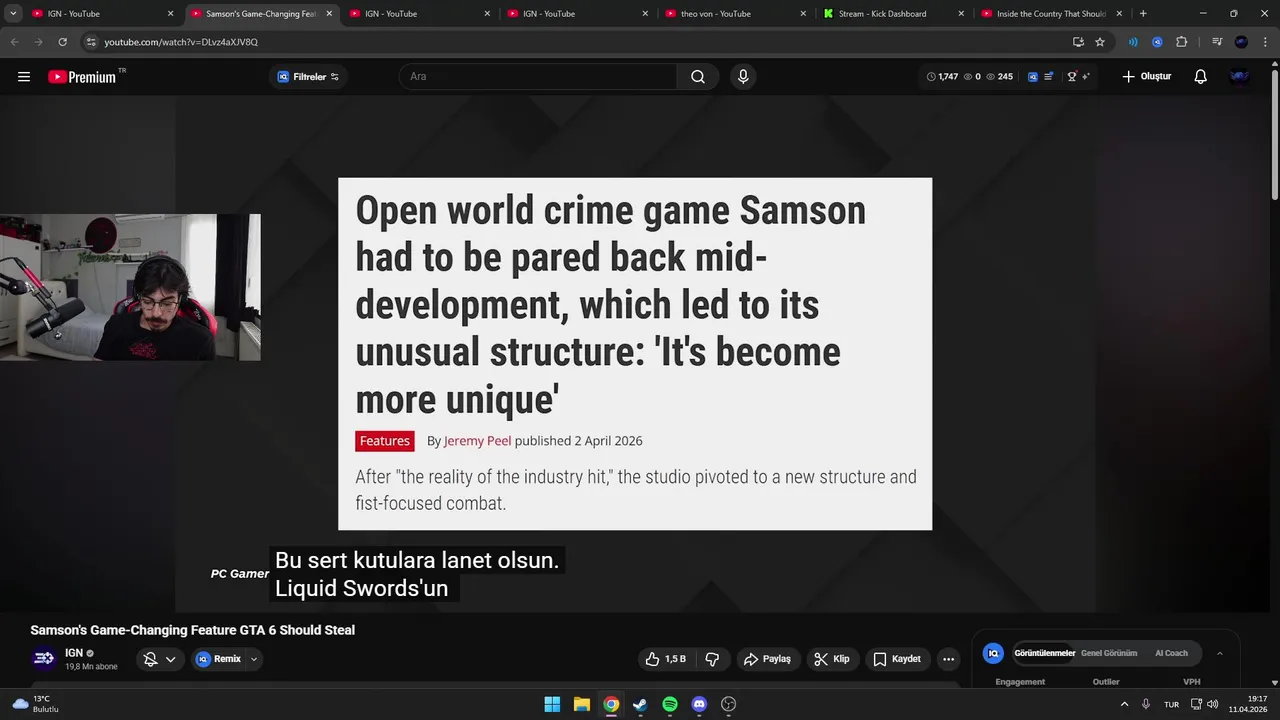
Task: Open the vidIQ browser extension icon
Action: (x=1157, y=42)
